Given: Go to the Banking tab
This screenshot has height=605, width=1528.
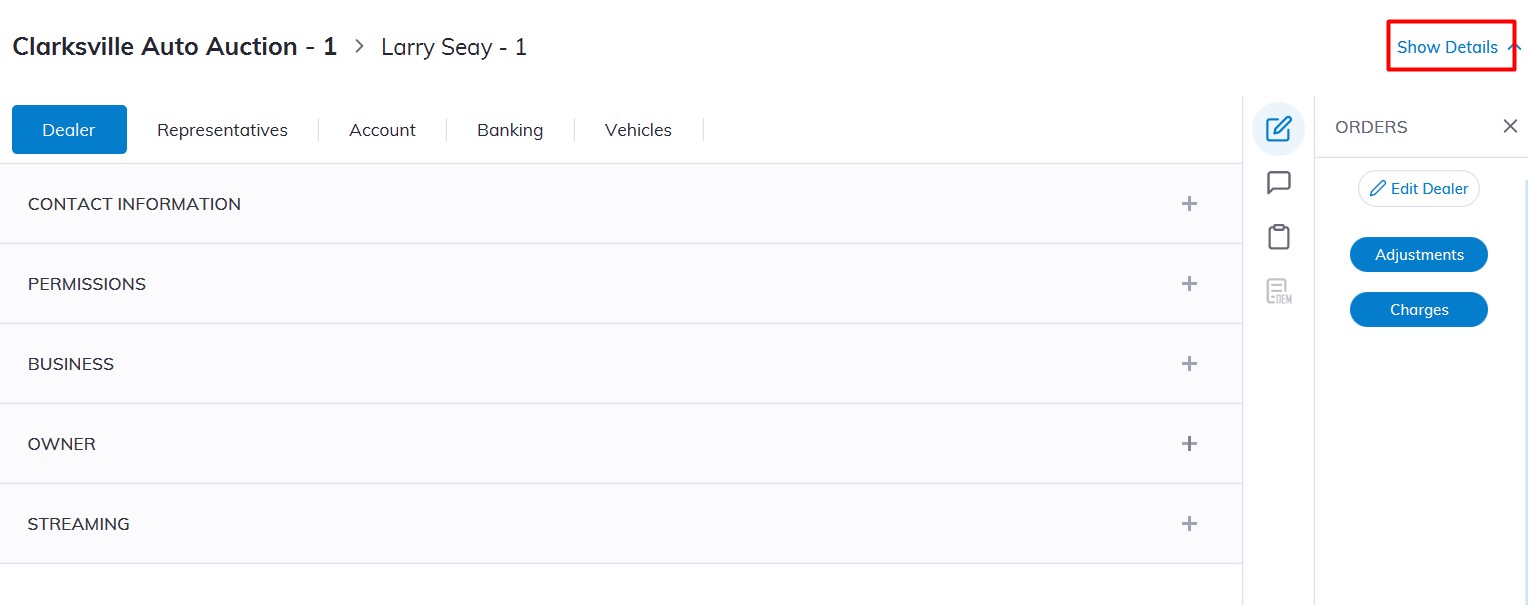Looking at the screenshot, I should (x=510, y=130).
